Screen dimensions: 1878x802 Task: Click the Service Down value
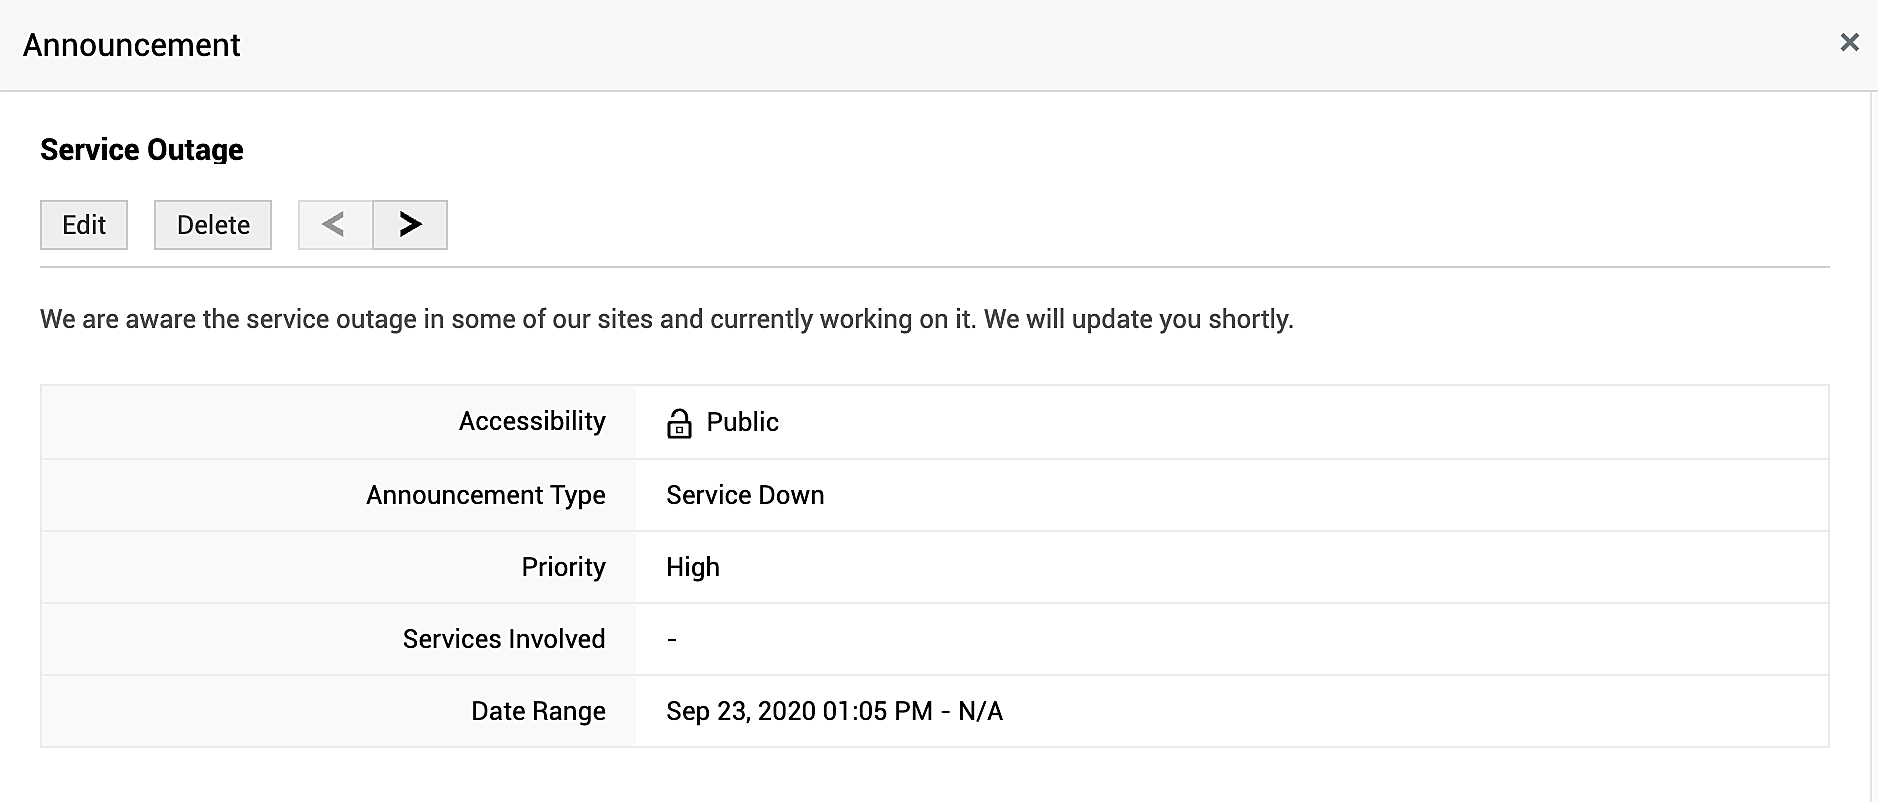[745, 495]
